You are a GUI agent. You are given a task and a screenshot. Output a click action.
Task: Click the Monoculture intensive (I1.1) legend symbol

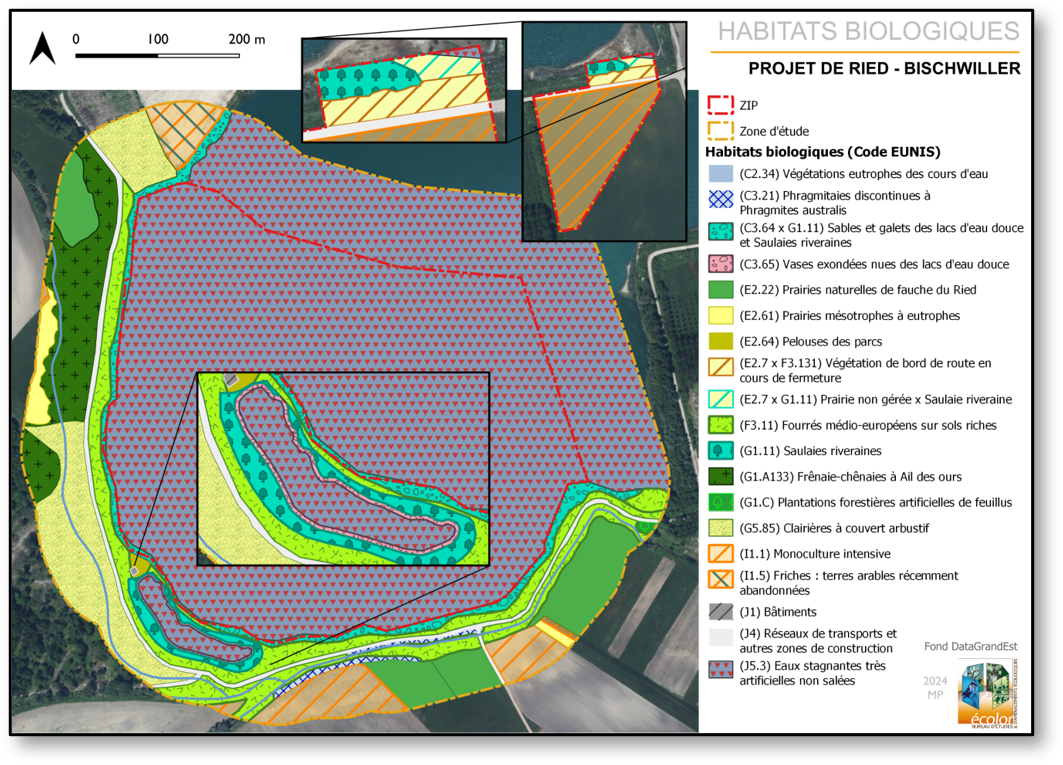pyautogui.click(x=721, y=554)
